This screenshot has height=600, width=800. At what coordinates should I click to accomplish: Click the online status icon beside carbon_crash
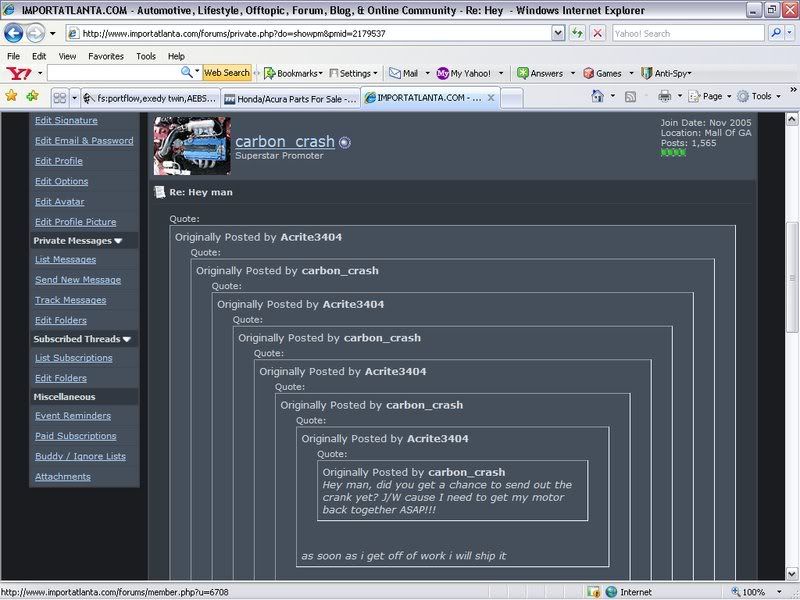(345, 143)
